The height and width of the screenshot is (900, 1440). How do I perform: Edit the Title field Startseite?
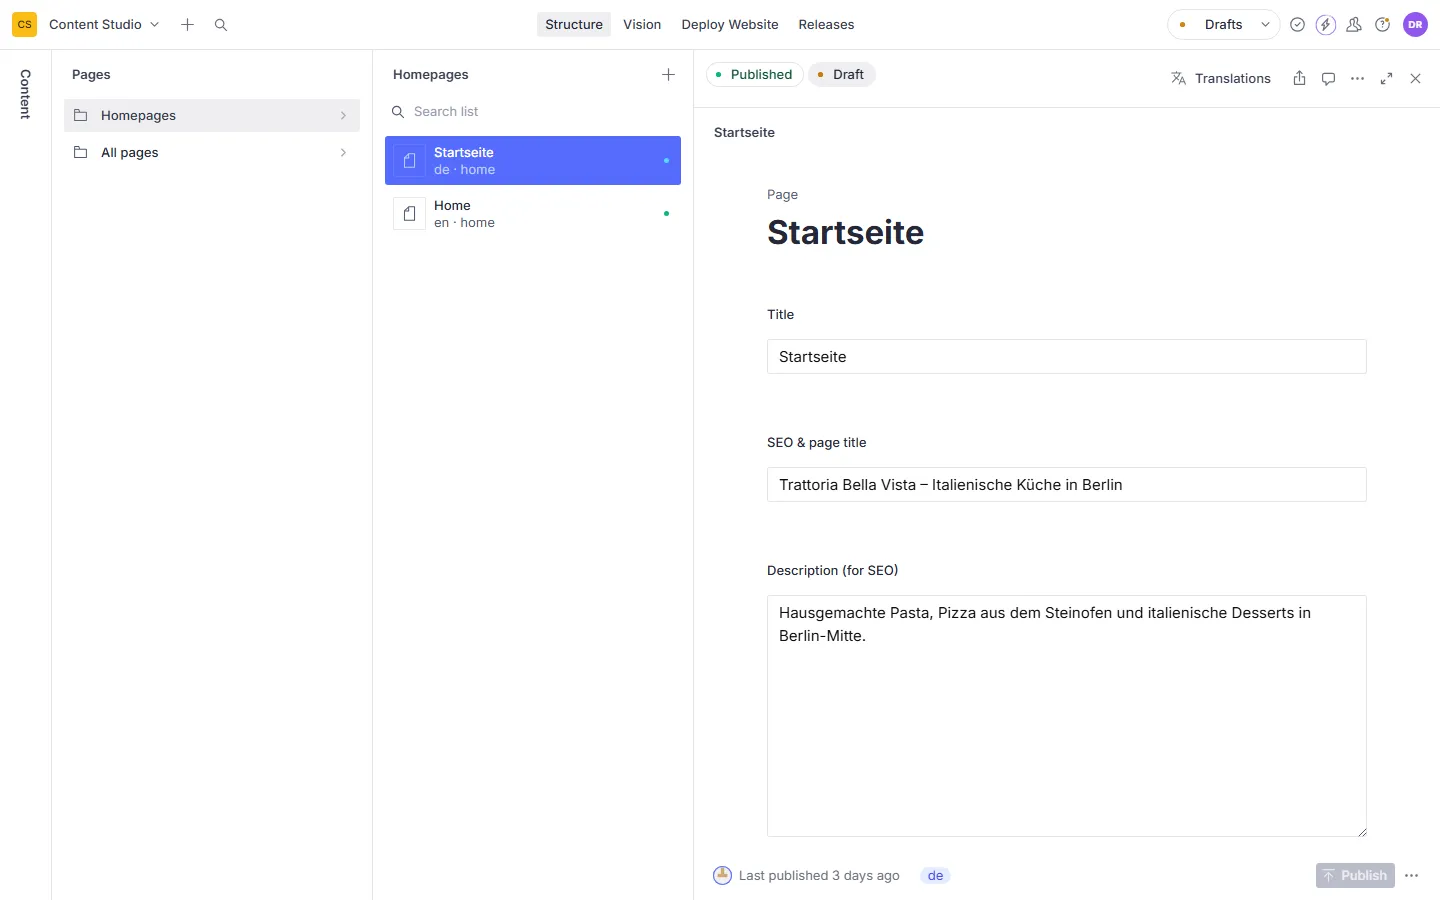[x=1066, y=356]
